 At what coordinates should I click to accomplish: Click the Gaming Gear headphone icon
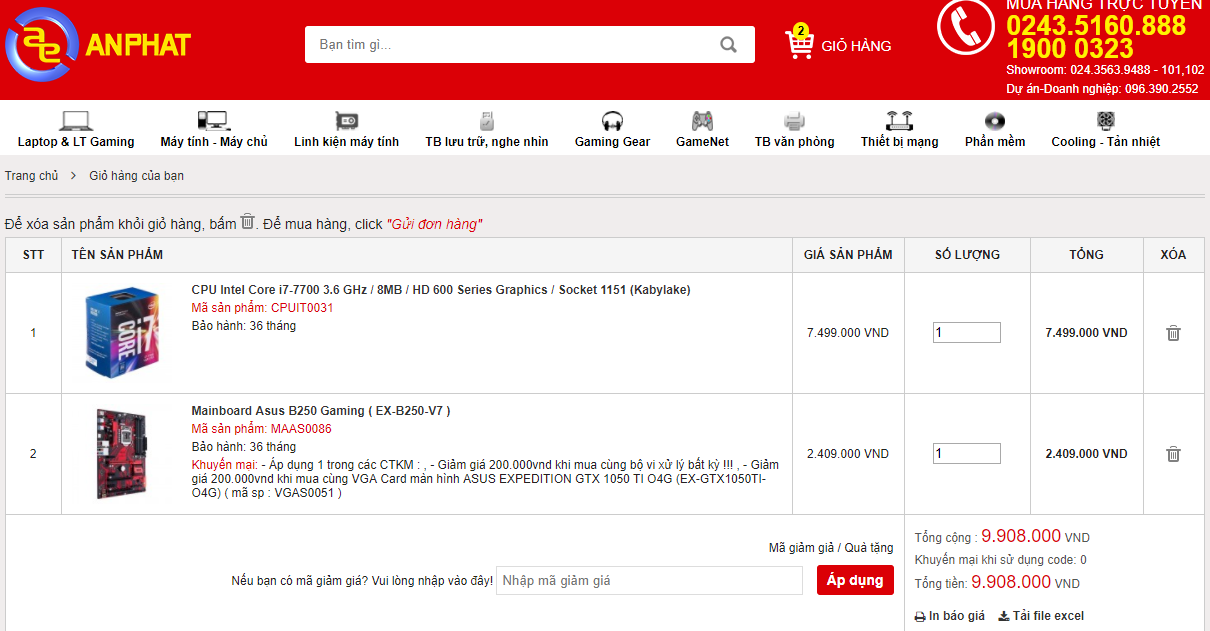612,121
